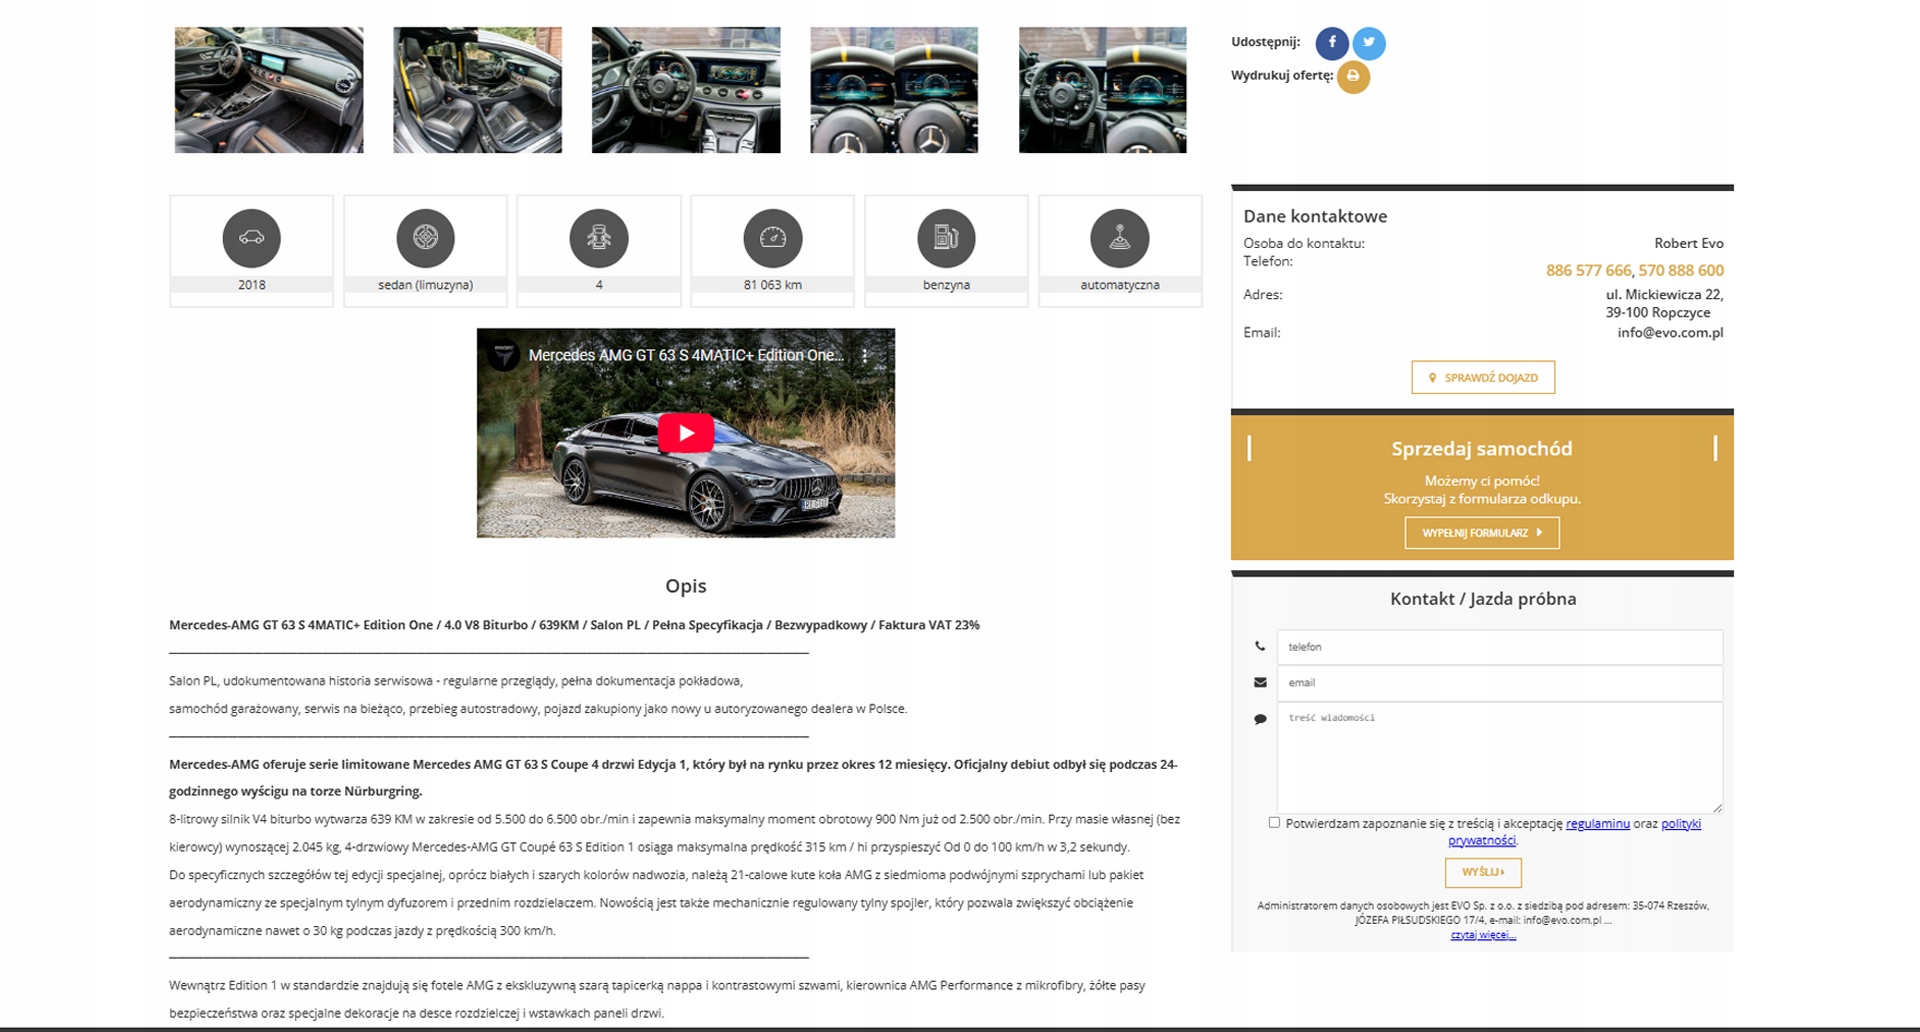Click the Wyślij submit button

1483,872
